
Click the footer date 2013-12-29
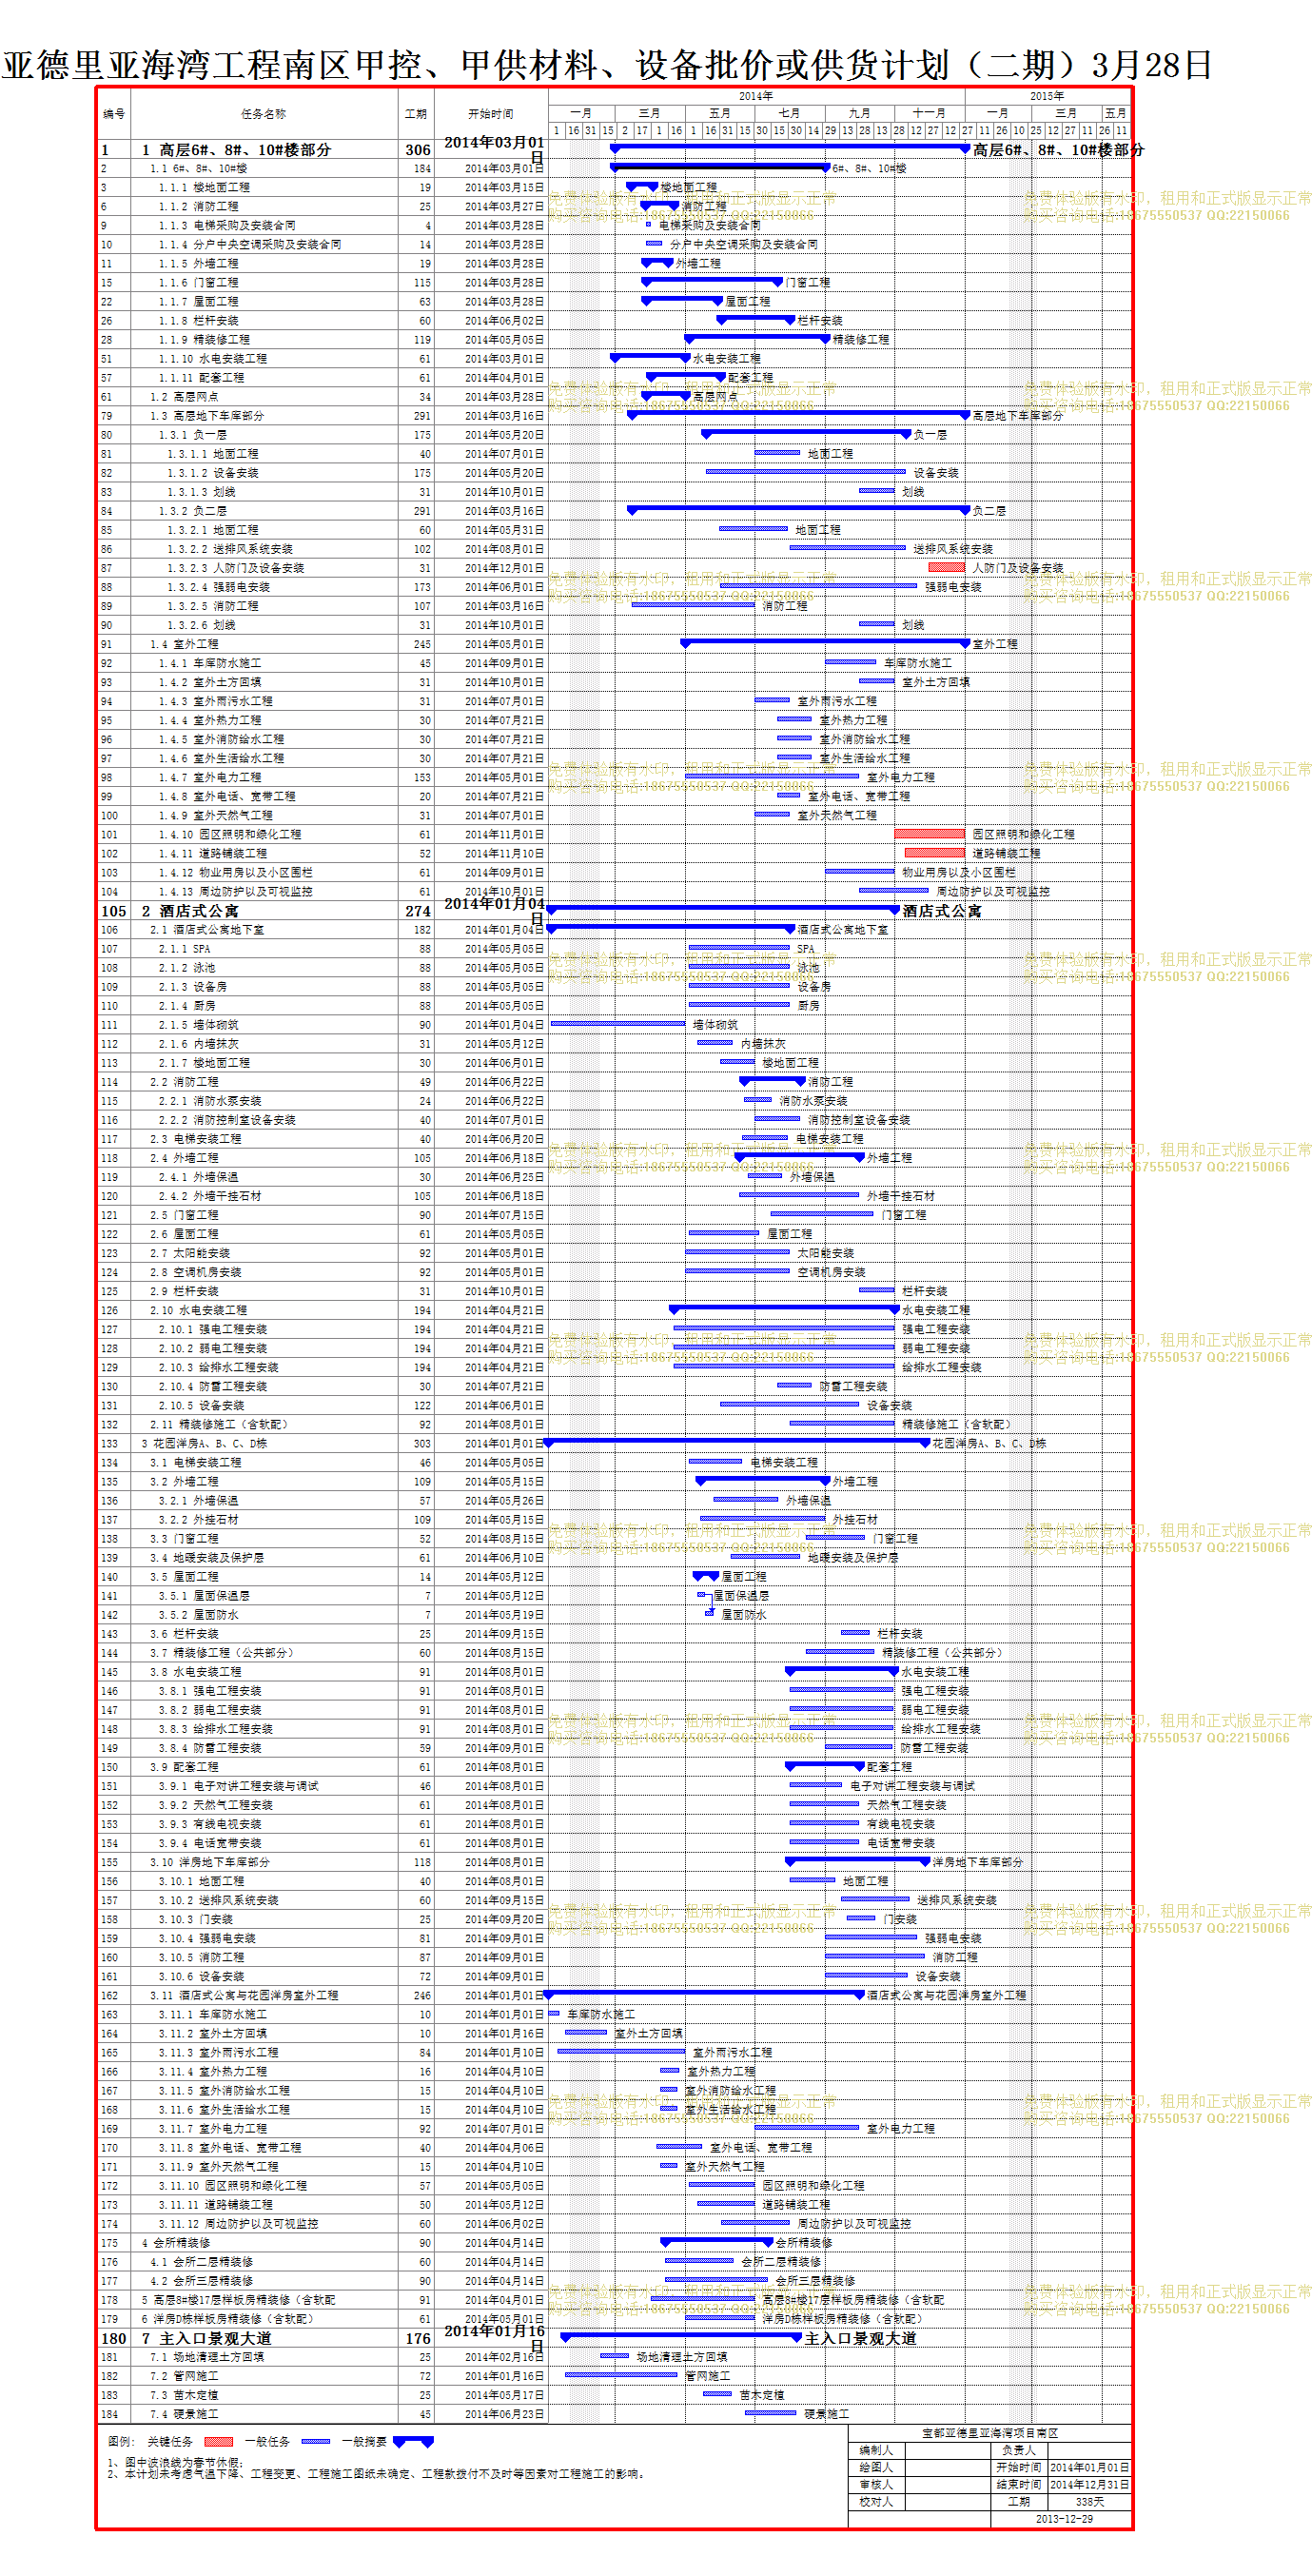(1064, 2519)
